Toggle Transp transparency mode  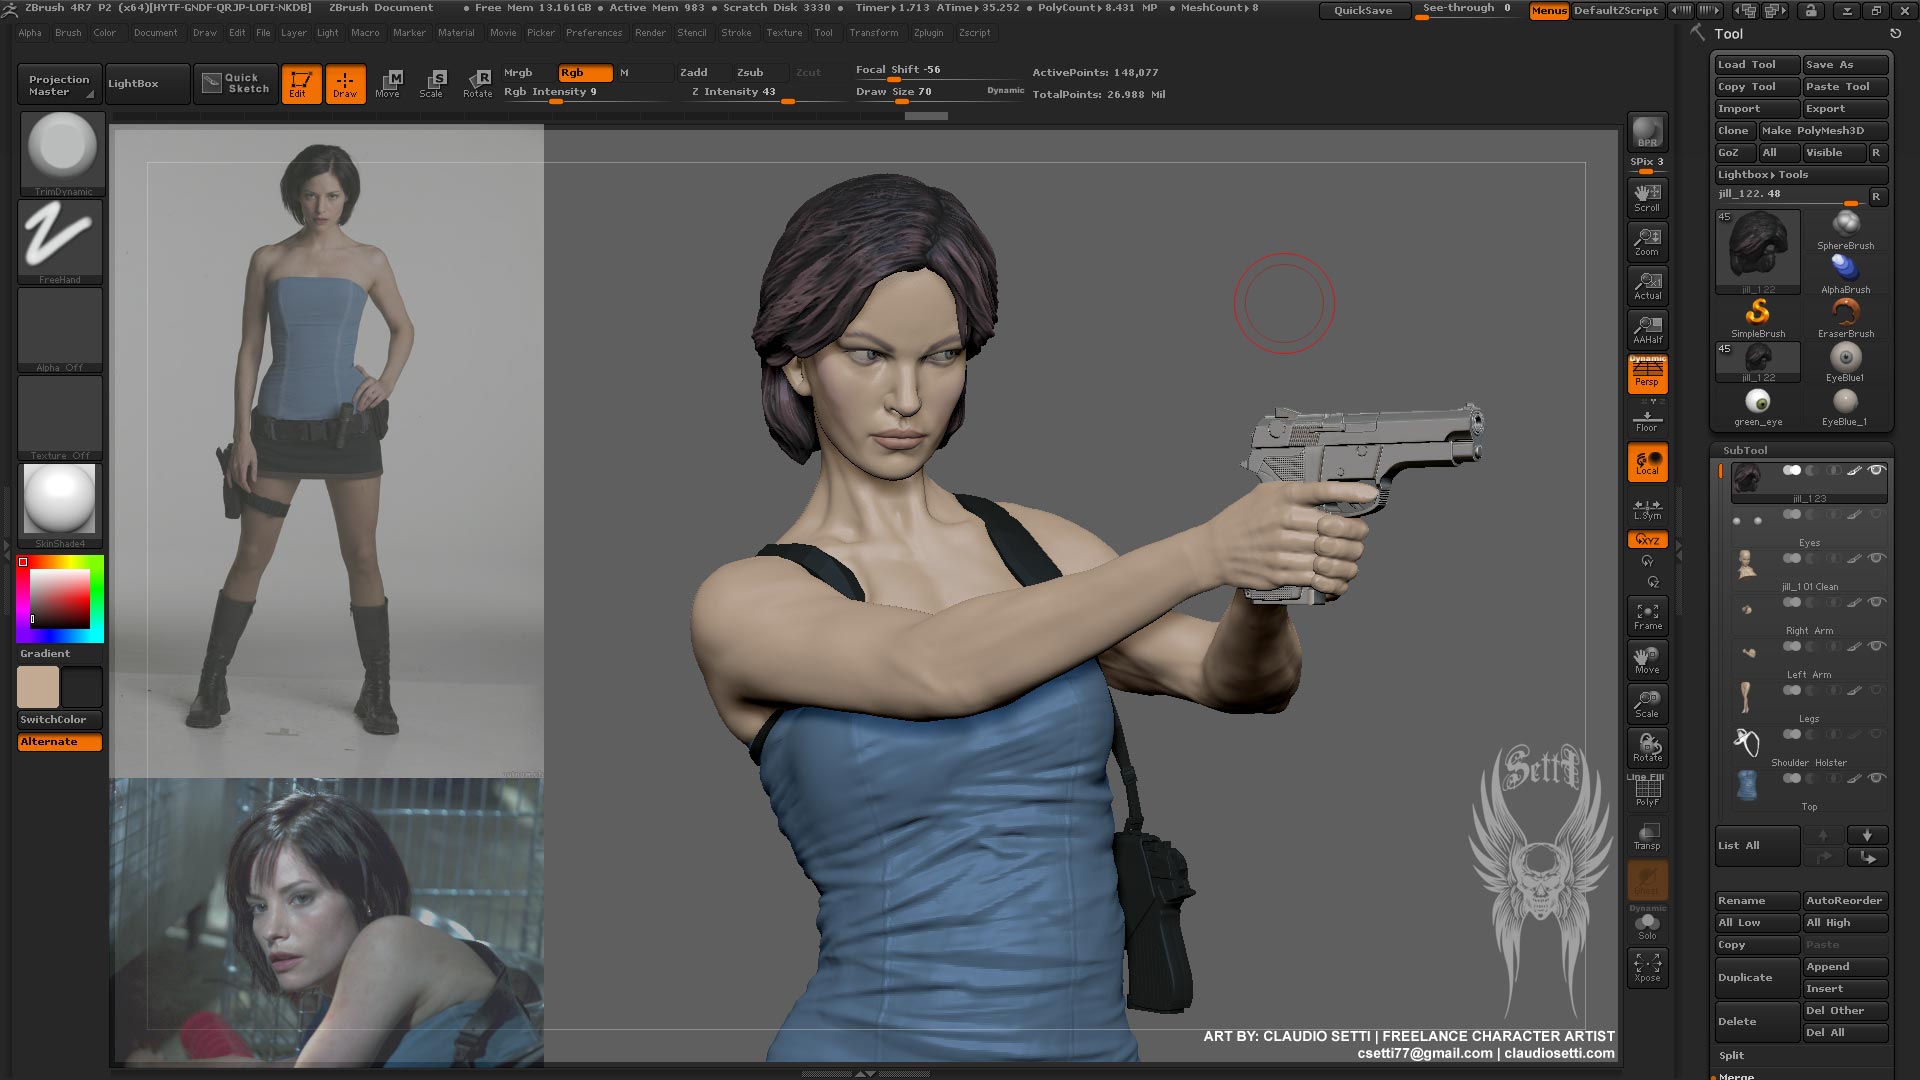[x=1647, y=836]
